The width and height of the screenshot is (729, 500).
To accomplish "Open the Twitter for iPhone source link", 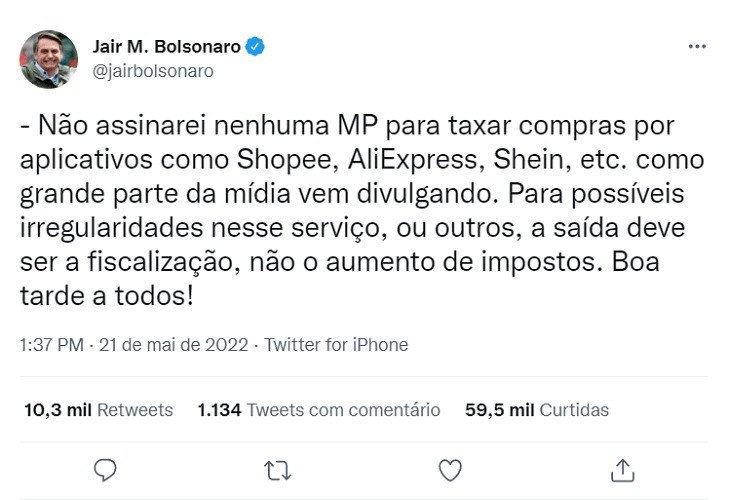I will 336,344.
